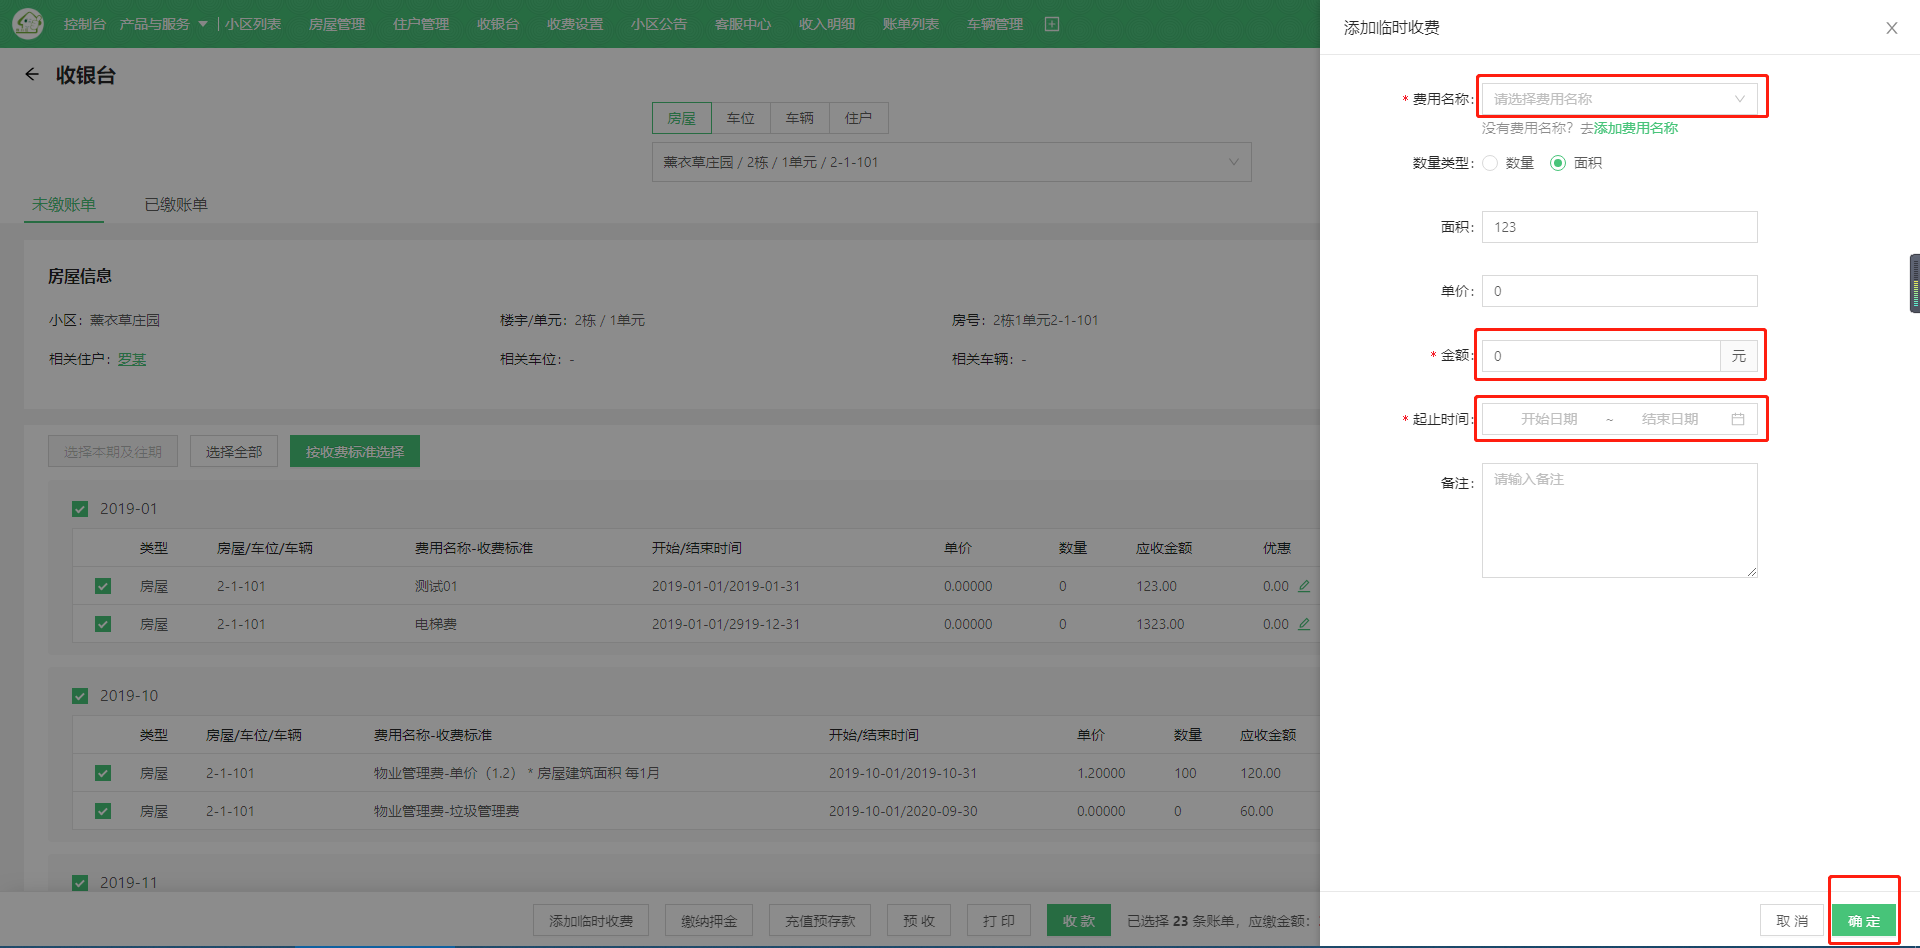Click the app logo icon
Image resolution: width=1920 pixels, height=948 pixels.
(x=27, y=23)
